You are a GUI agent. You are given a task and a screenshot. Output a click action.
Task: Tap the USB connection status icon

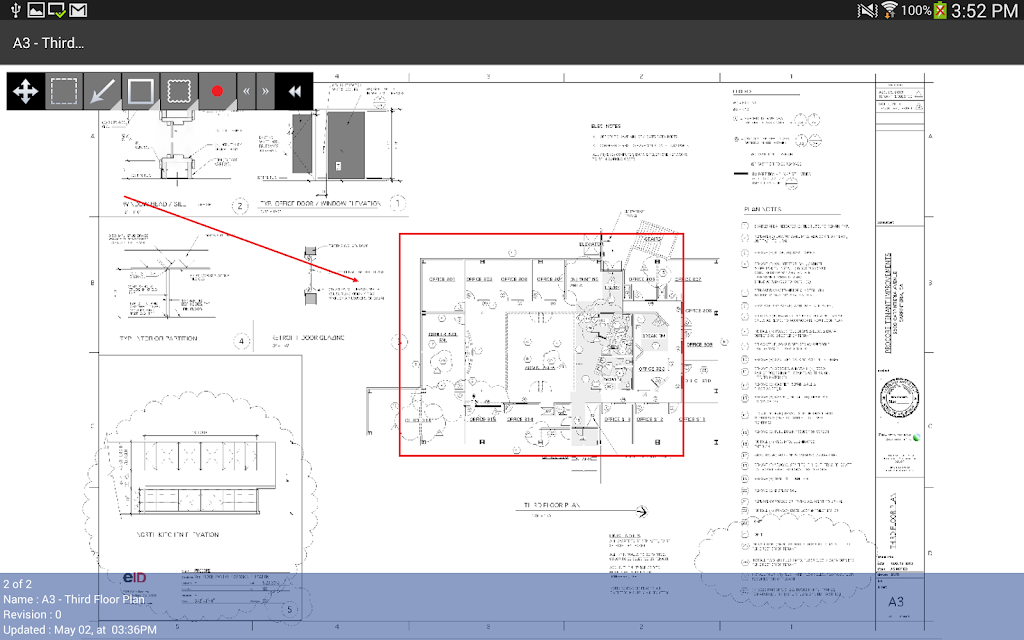point(16,10)
